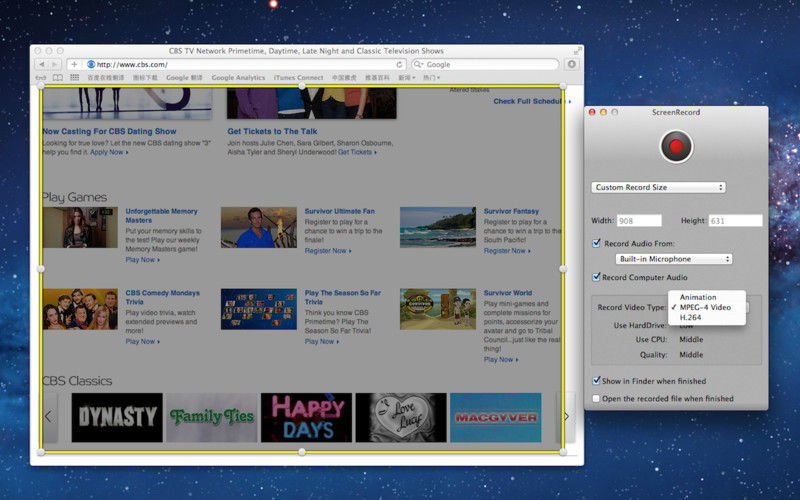Enter full screen in Safari window

click(577, 51)
